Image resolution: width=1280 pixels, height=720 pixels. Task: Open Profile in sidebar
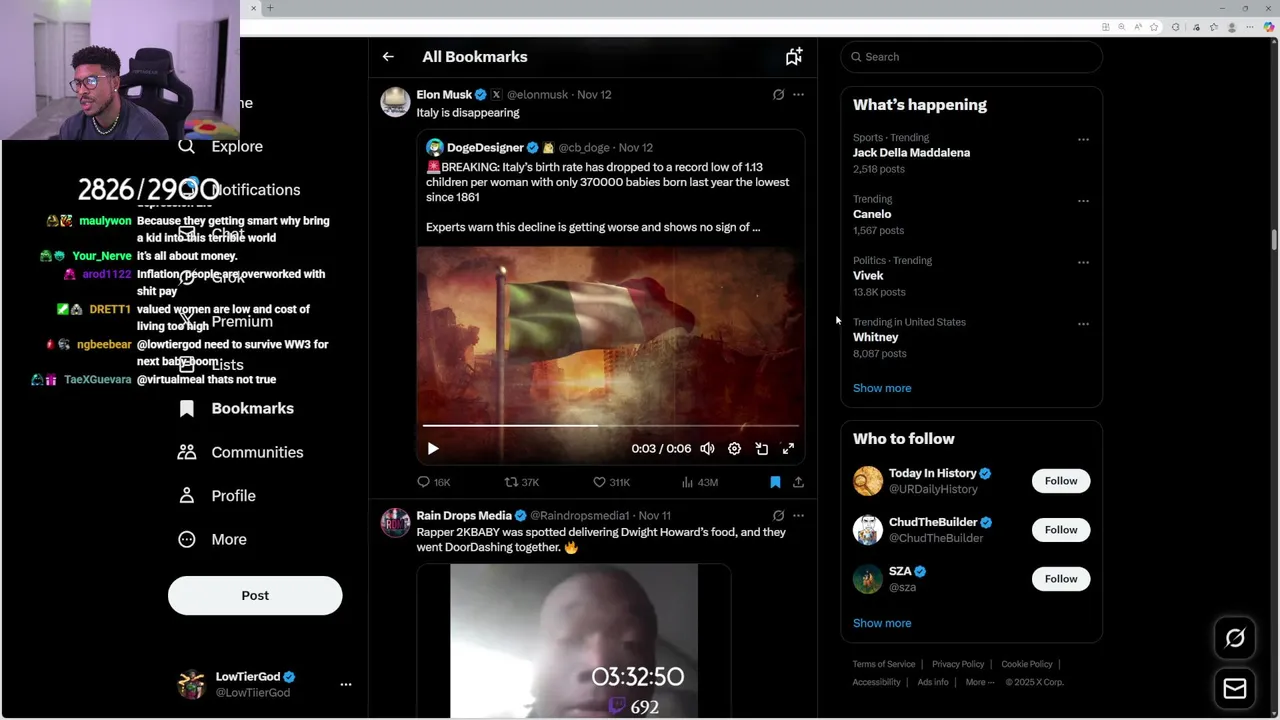(217, 496)
